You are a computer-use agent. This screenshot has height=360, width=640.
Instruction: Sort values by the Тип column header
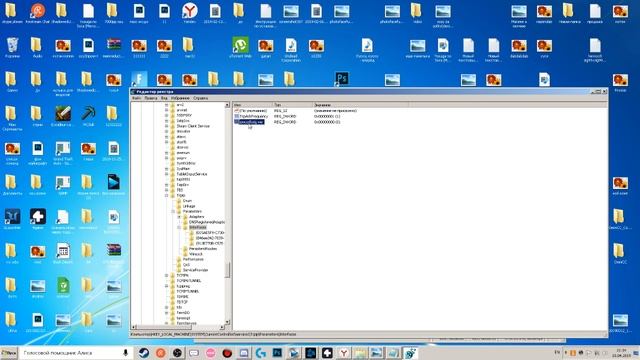coord(293,105)
